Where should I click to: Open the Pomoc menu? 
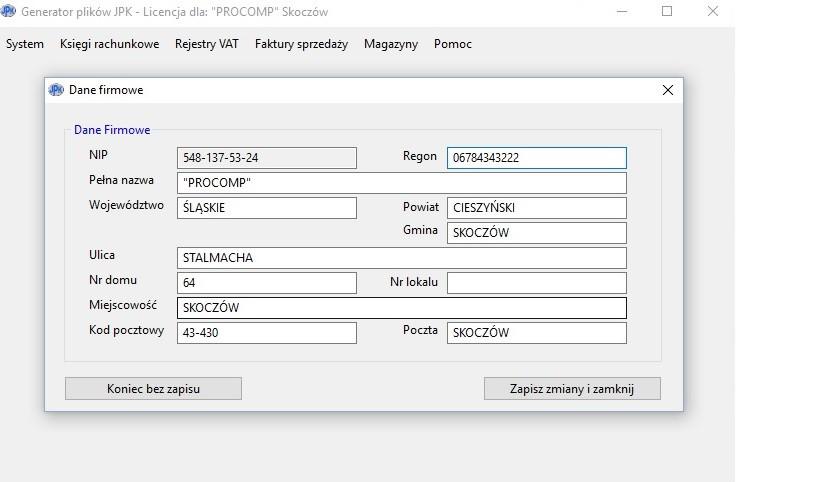452,44
